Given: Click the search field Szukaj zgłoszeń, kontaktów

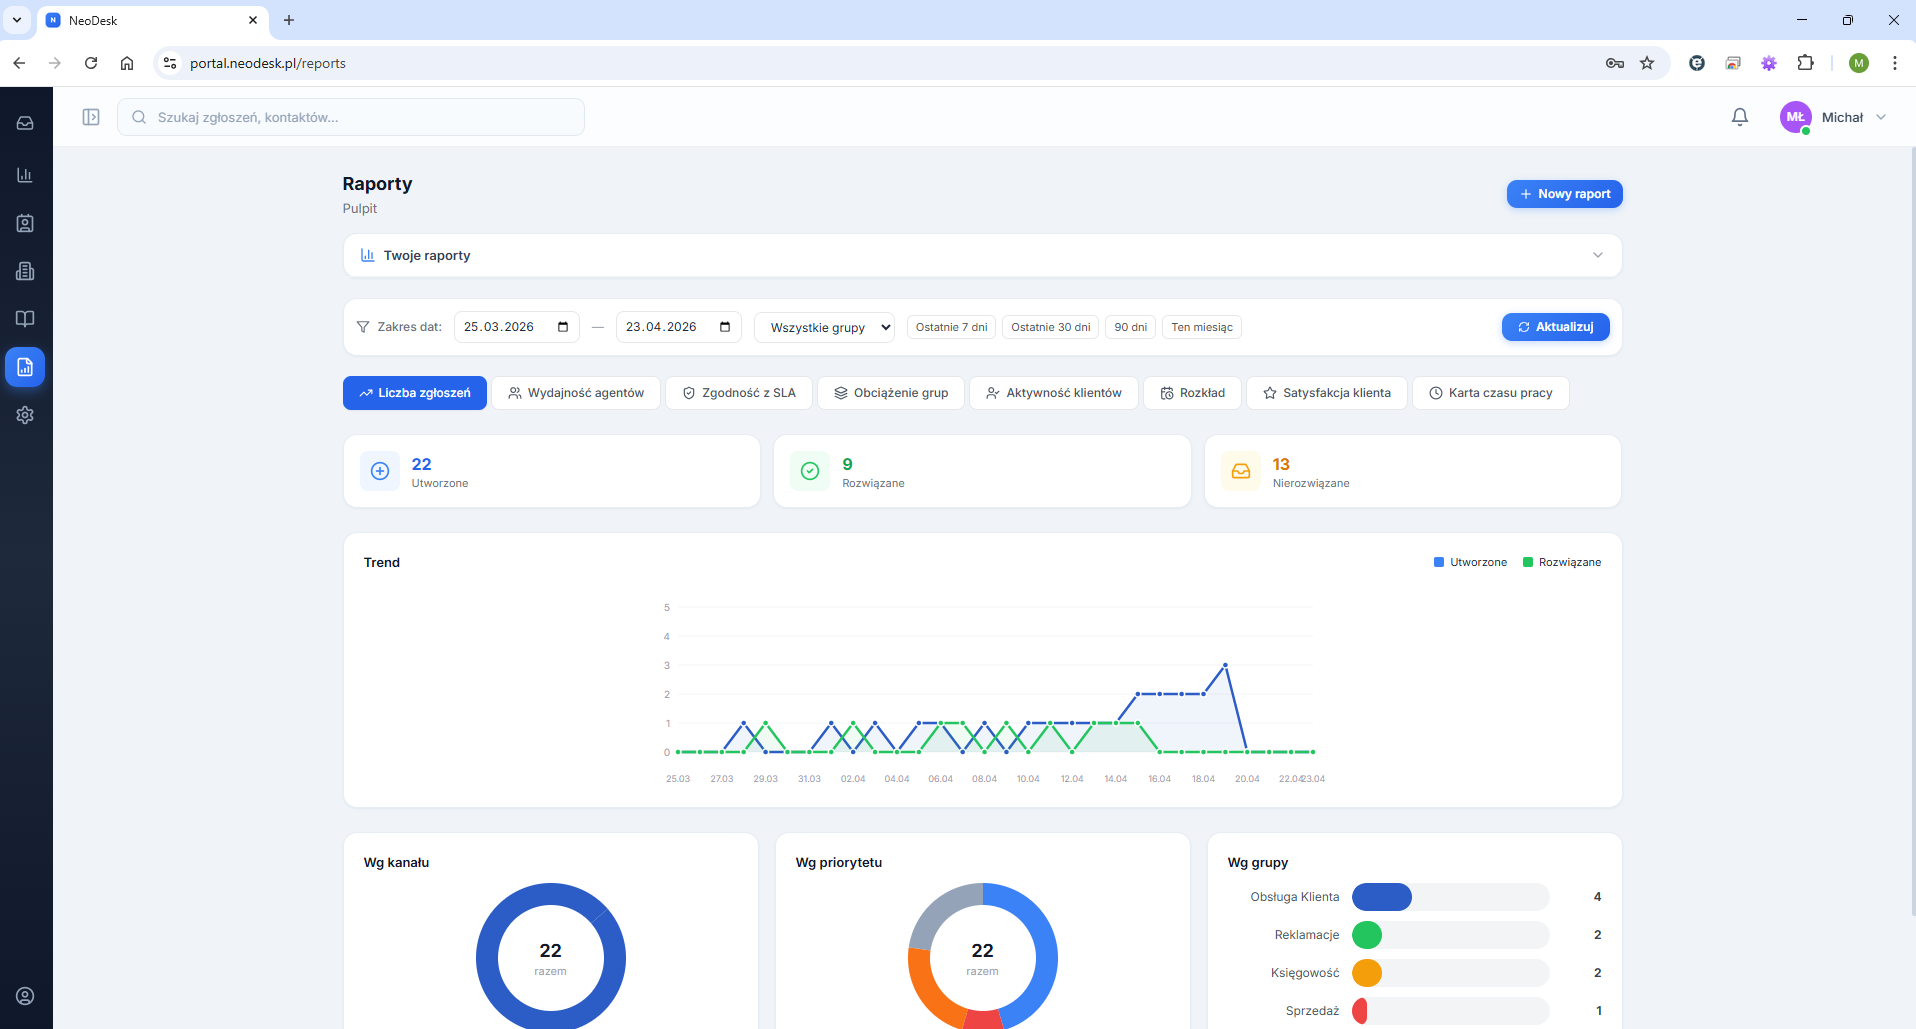Looking at the screenshot, I should coord(351,117).
